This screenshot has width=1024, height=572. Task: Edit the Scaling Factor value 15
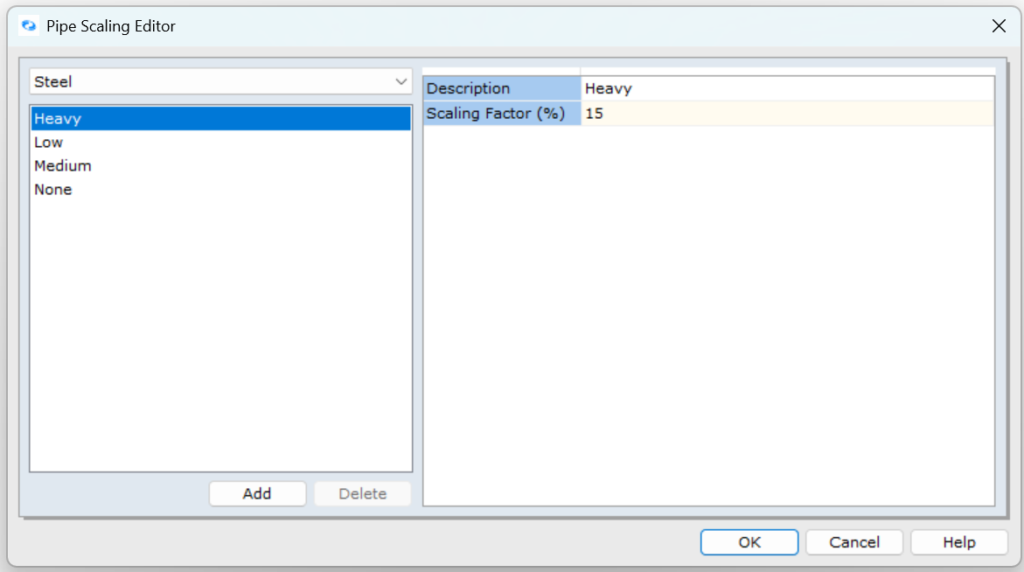click(788, 113)
